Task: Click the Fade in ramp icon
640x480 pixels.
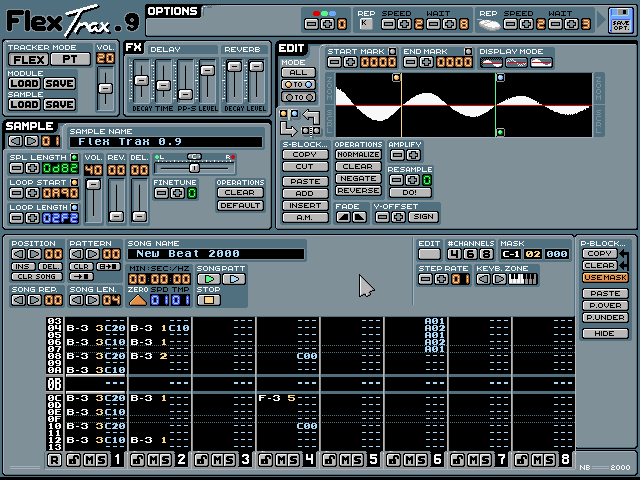Action: click(x=343, y=217)
